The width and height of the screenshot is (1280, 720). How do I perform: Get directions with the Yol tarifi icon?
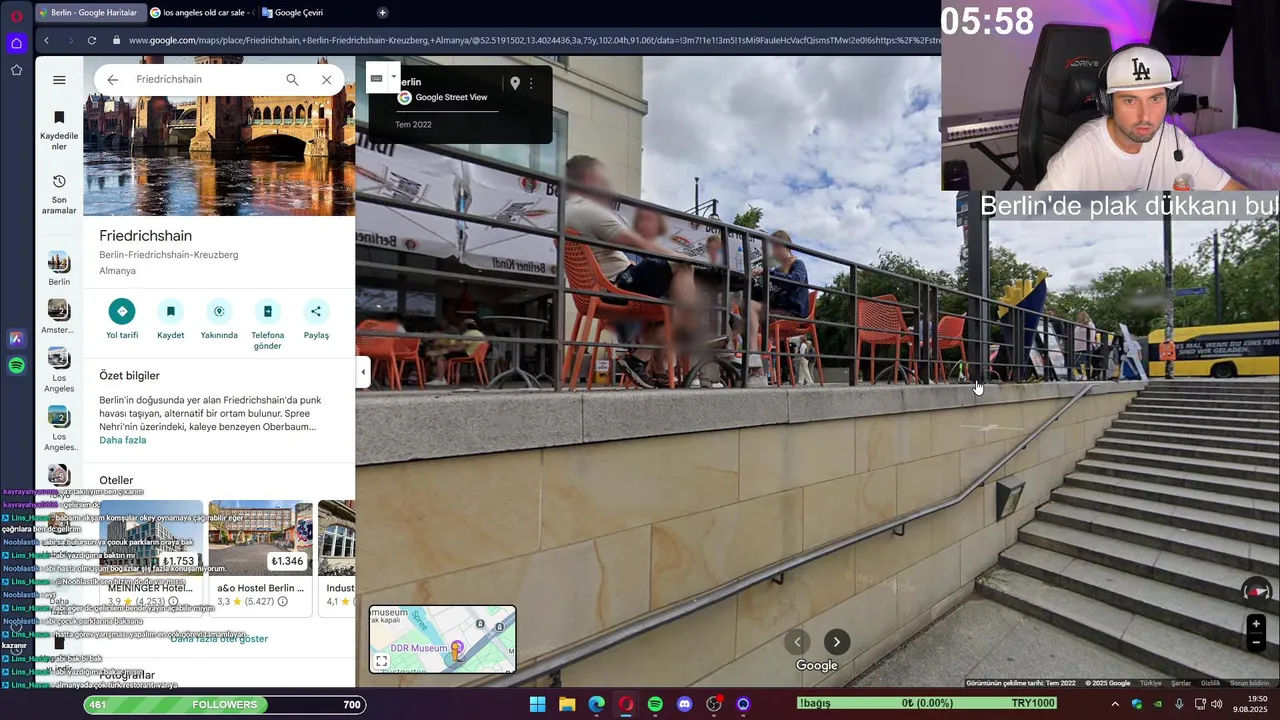(x=122, y=311)
